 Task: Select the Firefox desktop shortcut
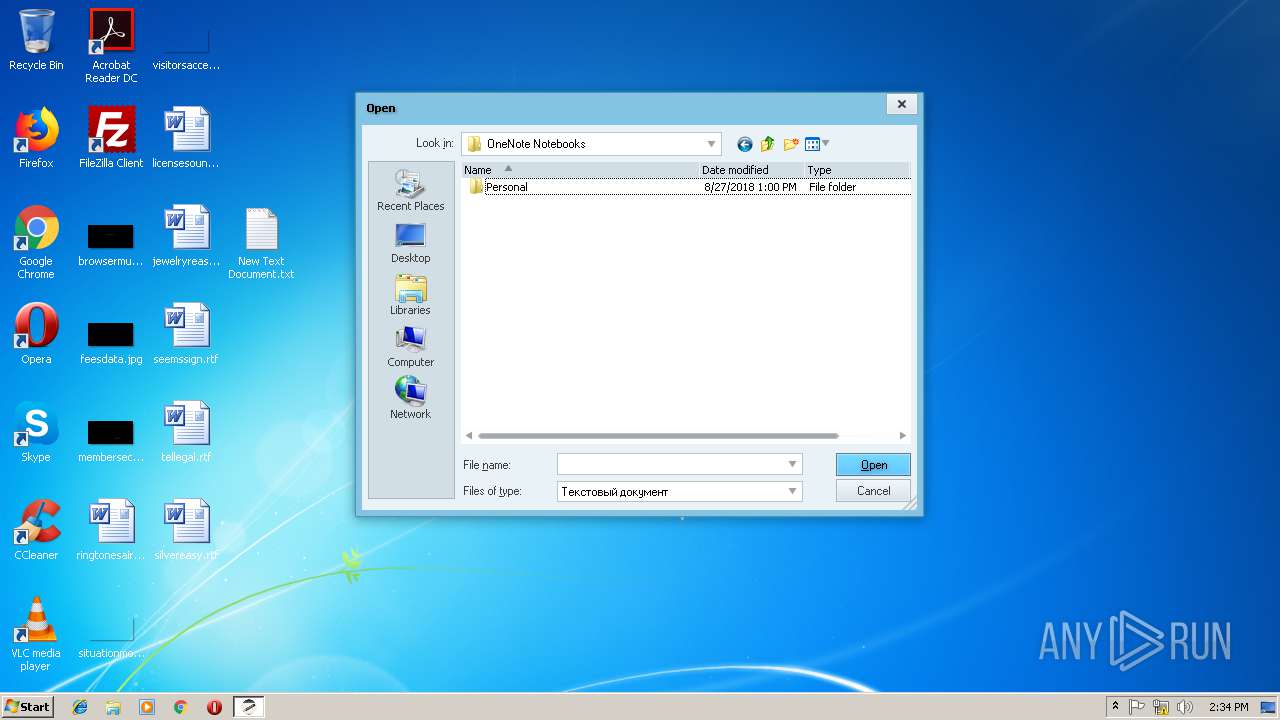pos(36,138)
